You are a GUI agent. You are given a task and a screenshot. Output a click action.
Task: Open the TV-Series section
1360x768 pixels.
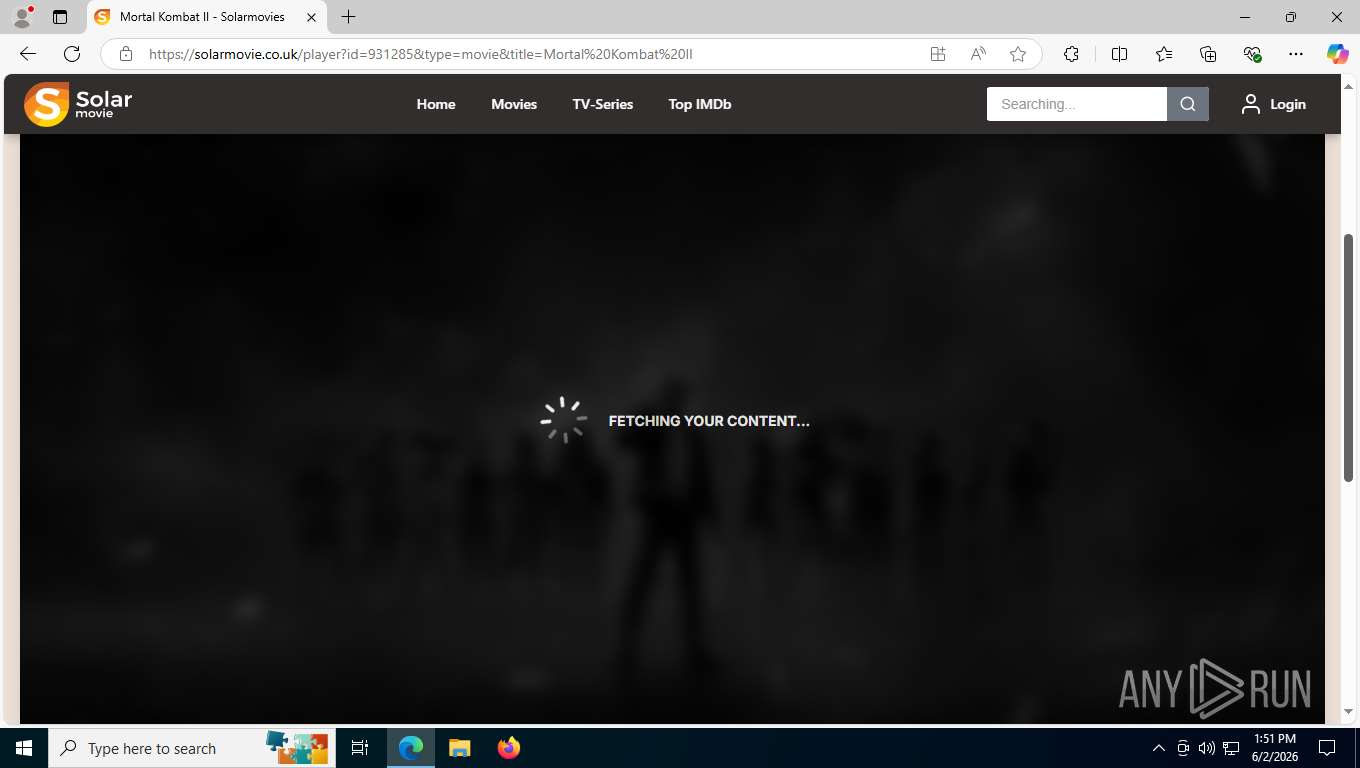click(x=603, y=104)
